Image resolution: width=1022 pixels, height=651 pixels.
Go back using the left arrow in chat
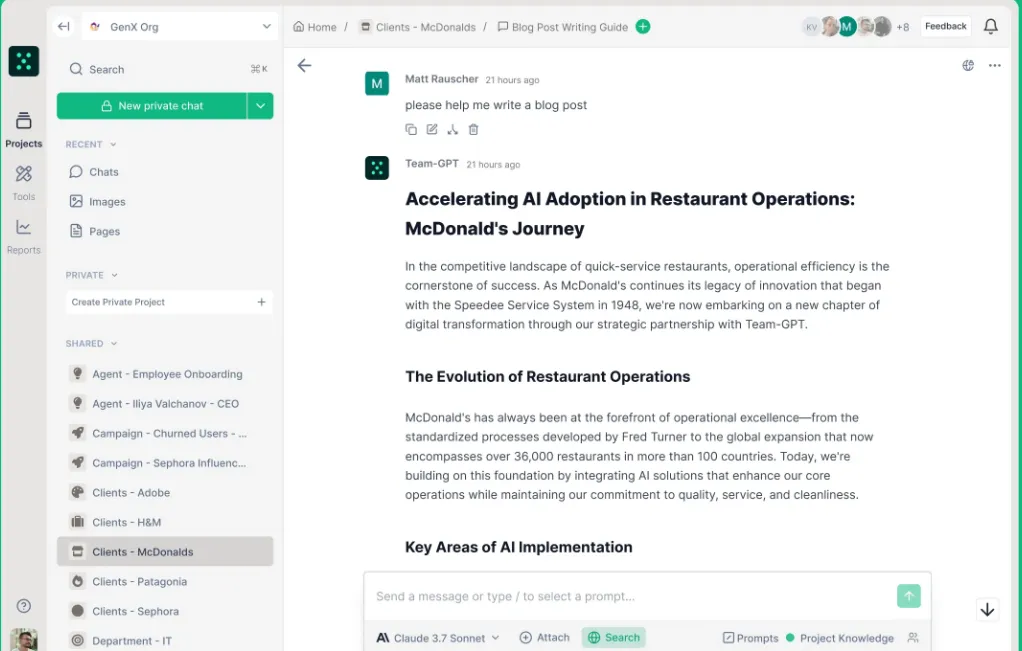(x=304, y=65)
